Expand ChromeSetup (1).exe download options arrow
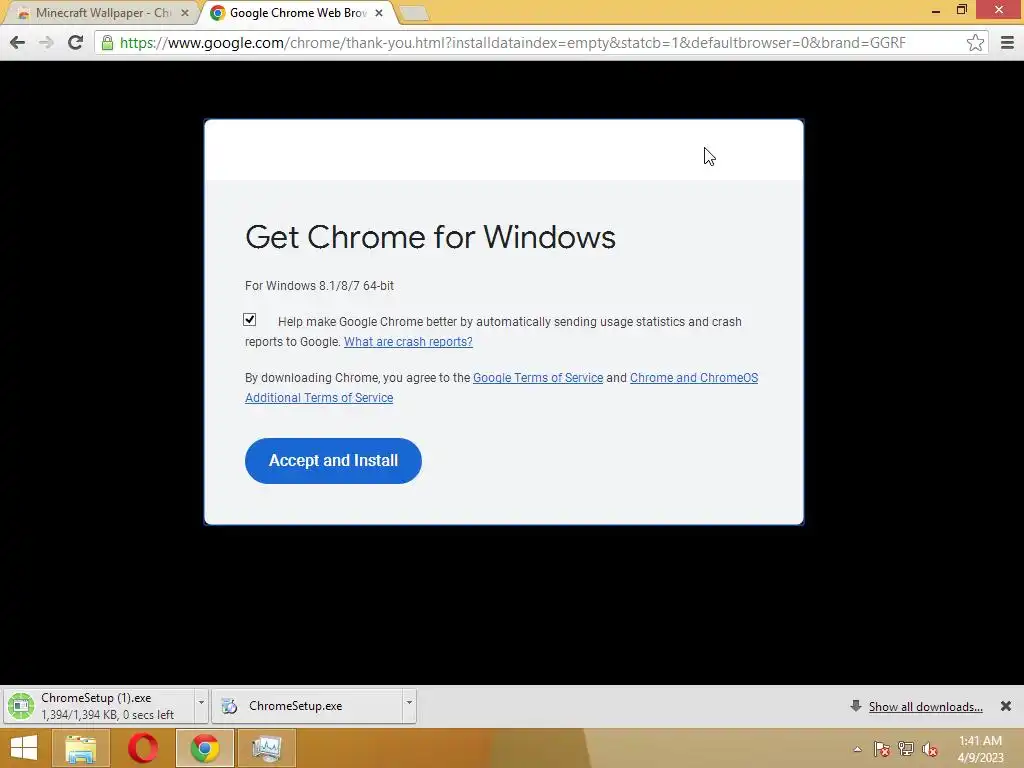The width and height of the screenshot is (1024, 768). (x=201, y=703)
